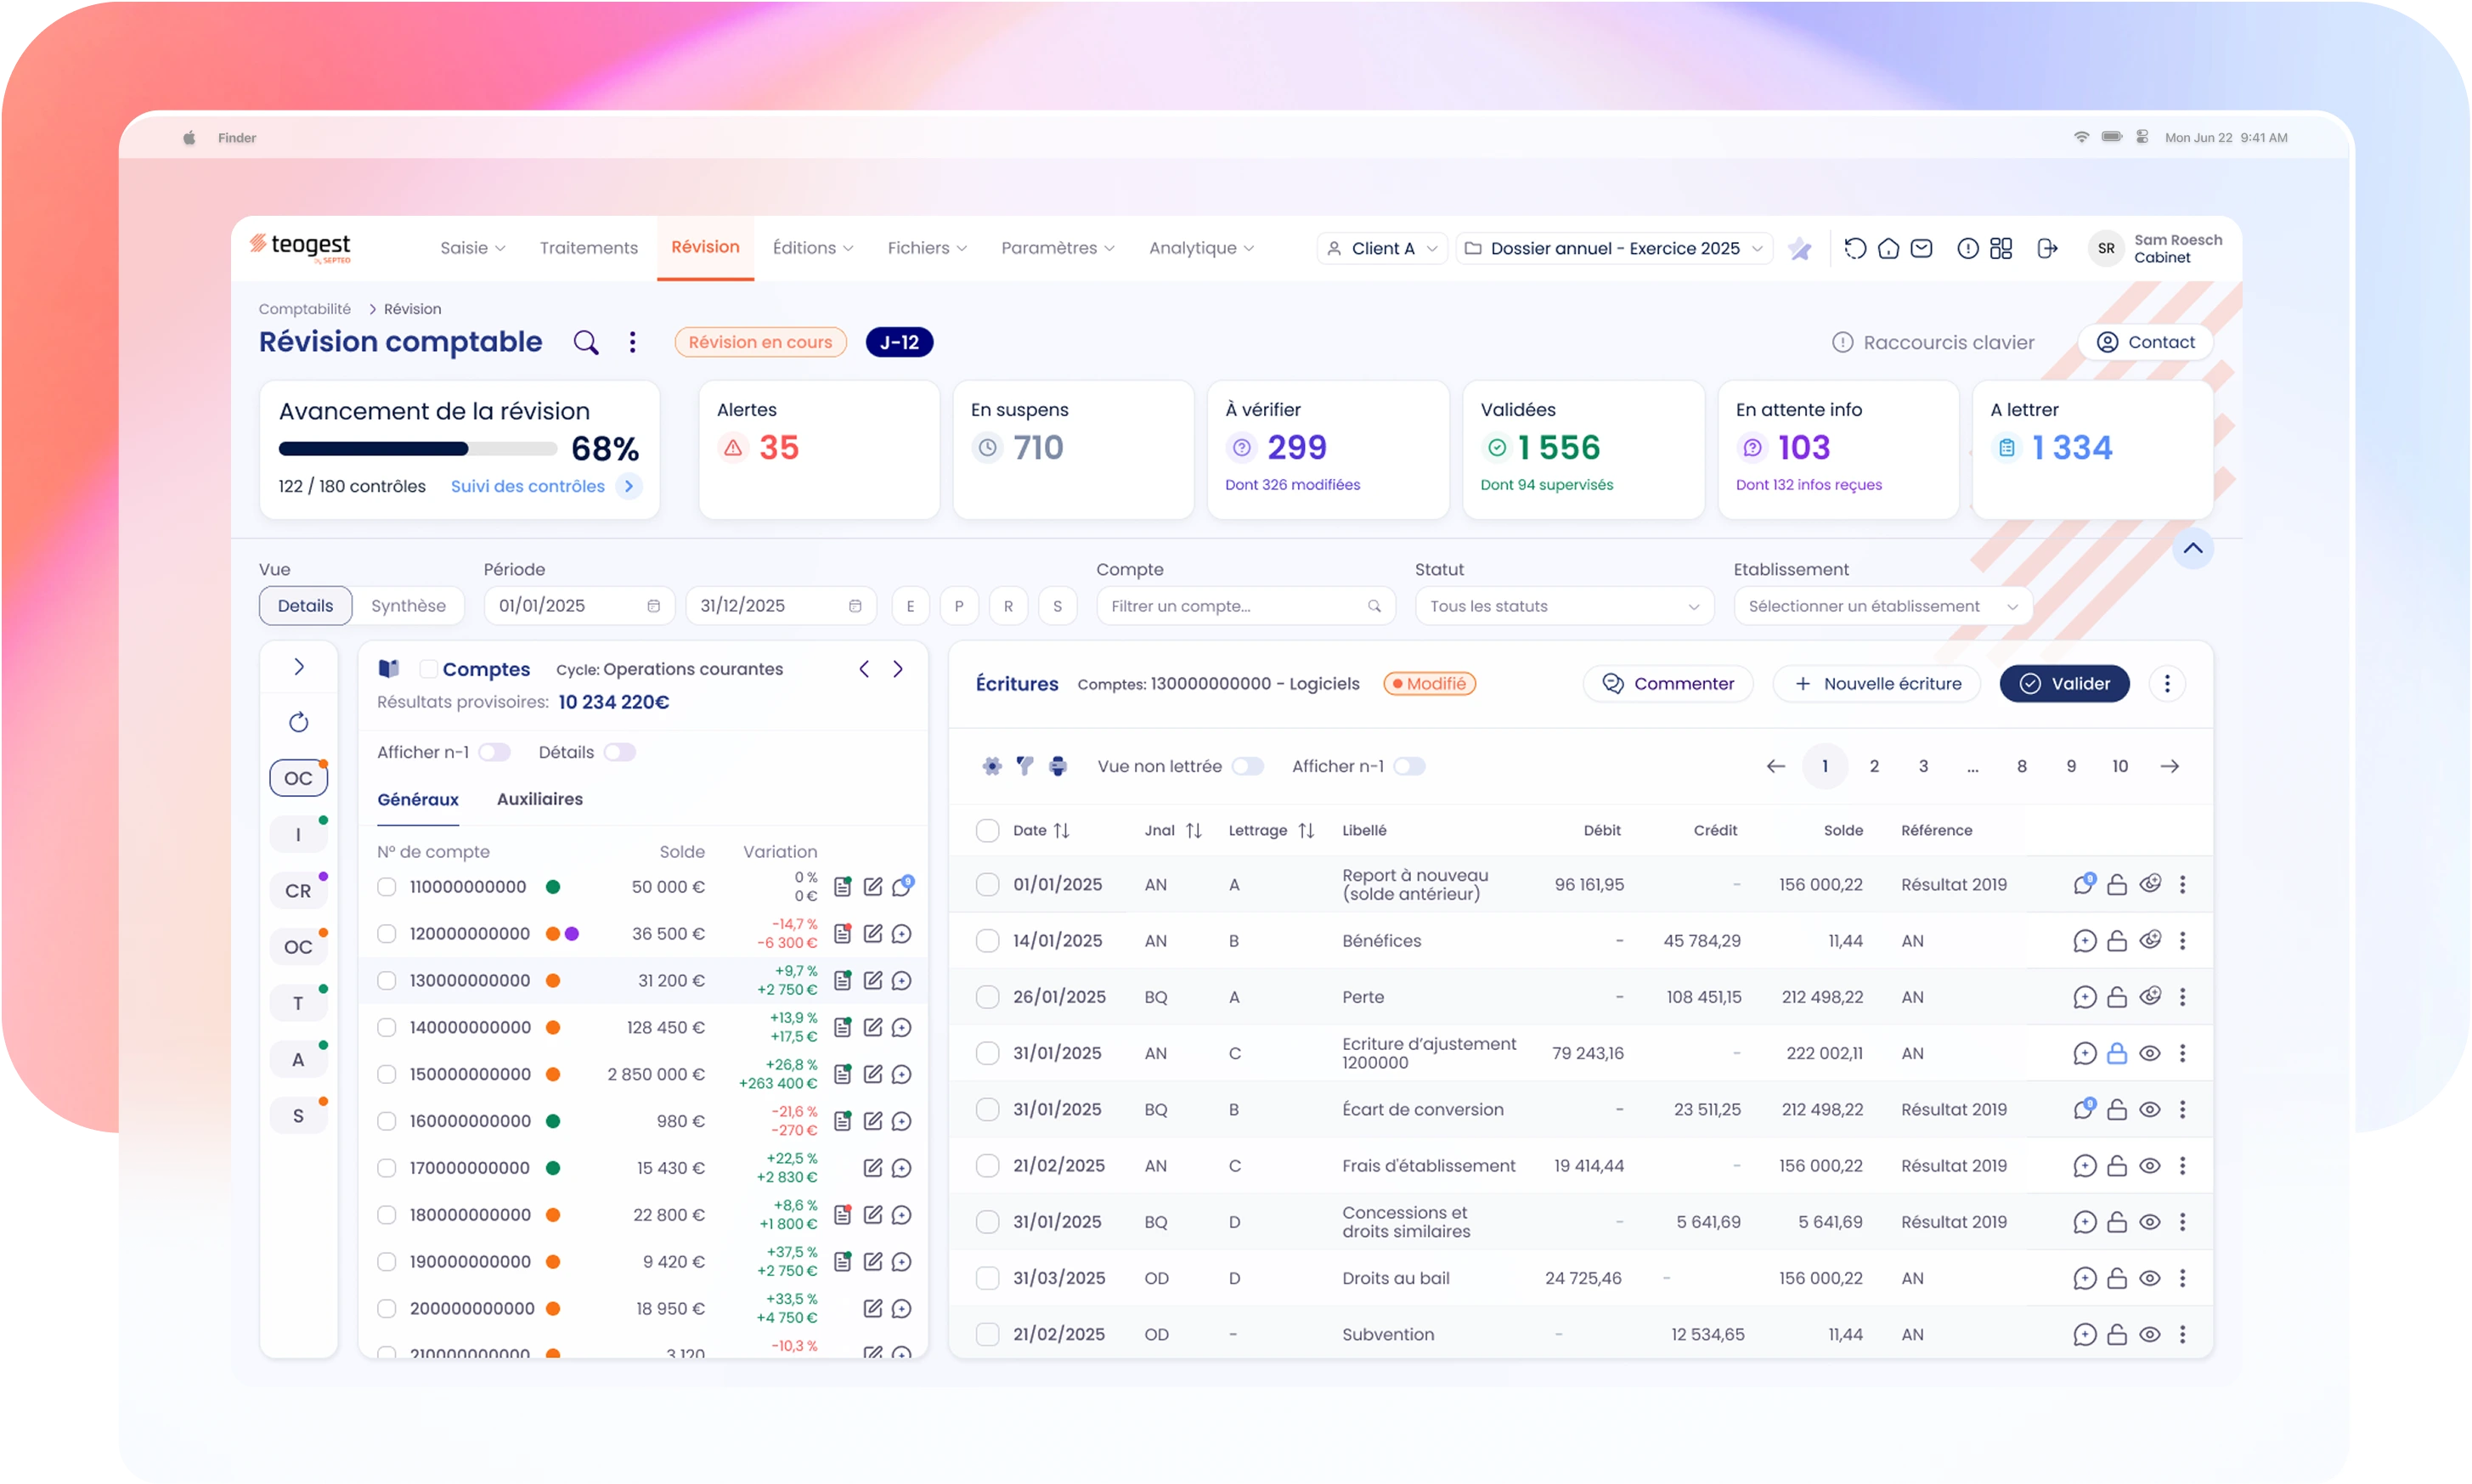Screen dimensions: 2472x1484
Task: Click green status dot of account 160000000000
Action: 552,1121
